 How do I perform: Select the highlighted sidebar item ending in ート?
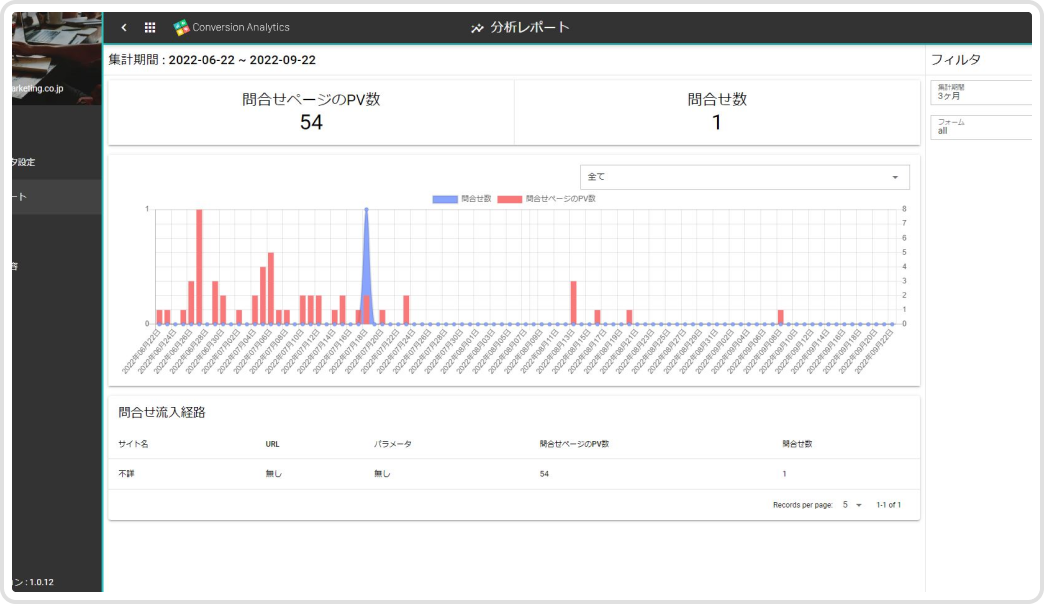(52, 197)
